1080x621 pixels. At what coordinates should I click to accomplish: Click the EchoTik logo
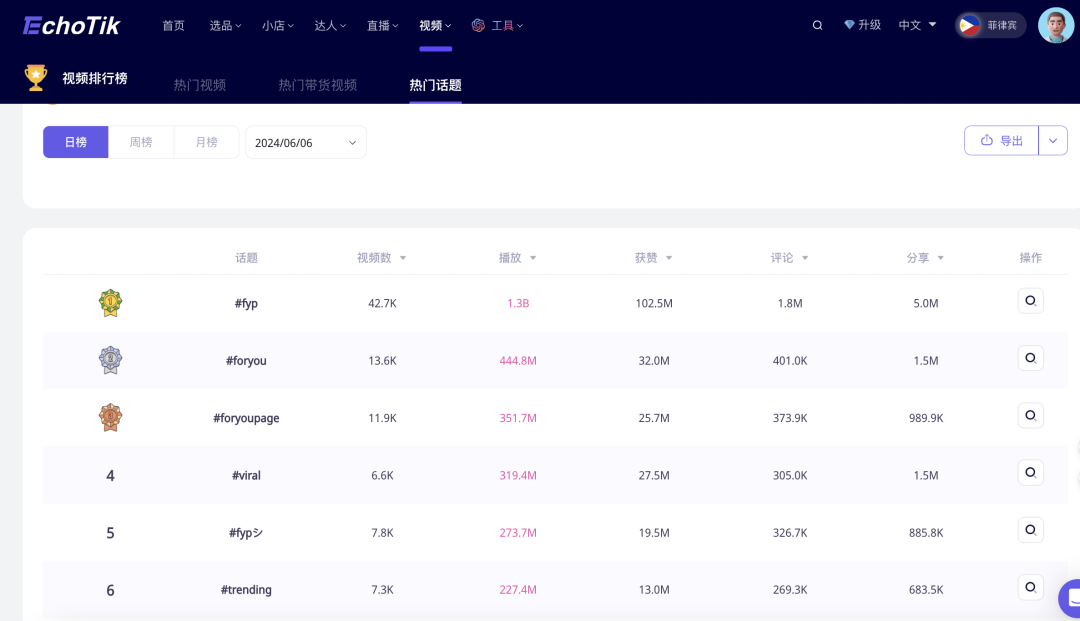[72, 25]
